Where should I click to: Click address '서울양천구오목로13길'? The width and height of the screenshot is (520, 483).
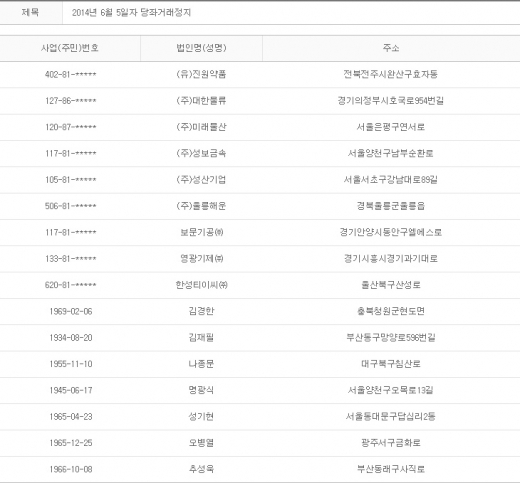[x=391, y=390]
